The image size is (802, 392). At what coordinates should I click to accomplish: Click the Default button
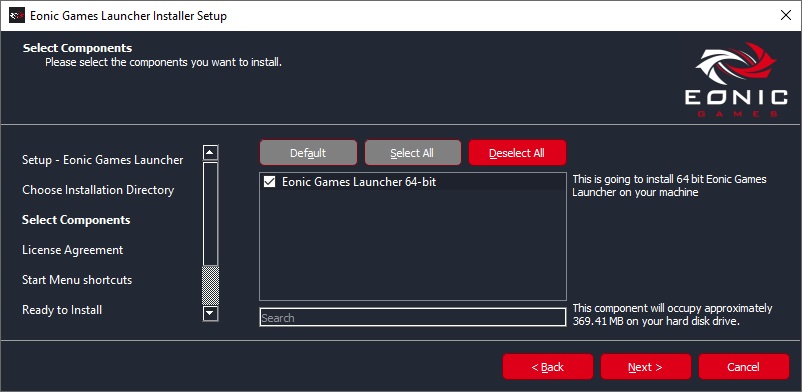308,153
